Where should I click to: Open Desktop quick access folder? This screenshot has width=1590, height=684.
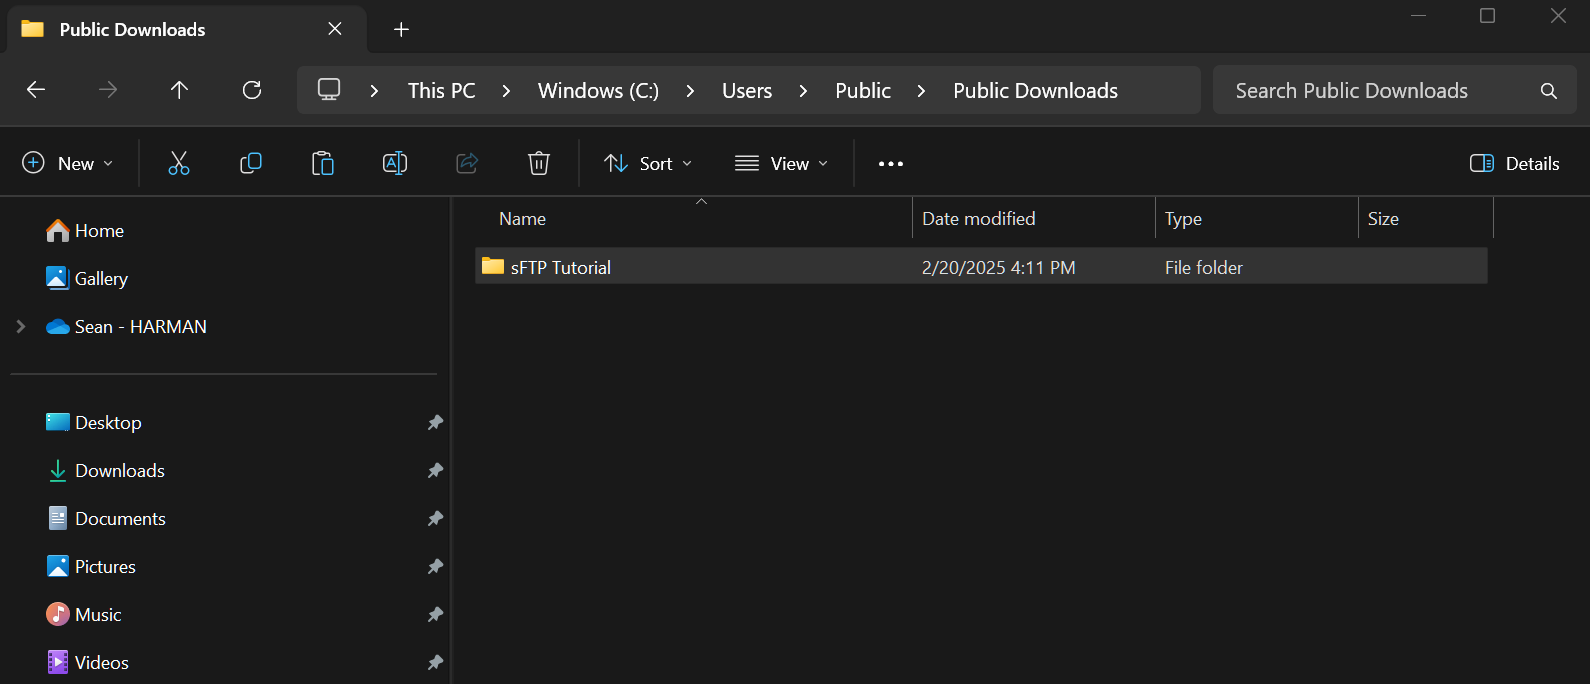[94, 423]
